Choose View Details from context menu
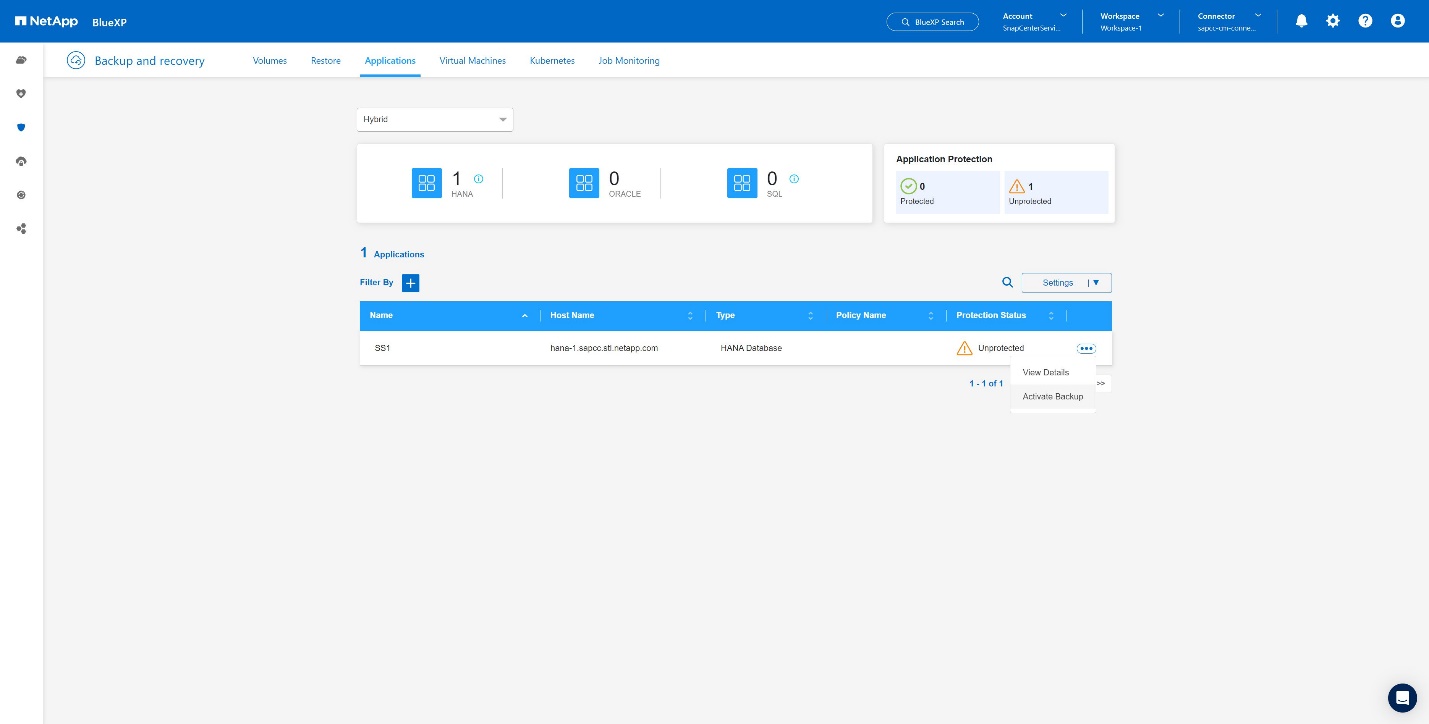The width and height of the screenshot is (1429, 724). (x=1045, y=372)
